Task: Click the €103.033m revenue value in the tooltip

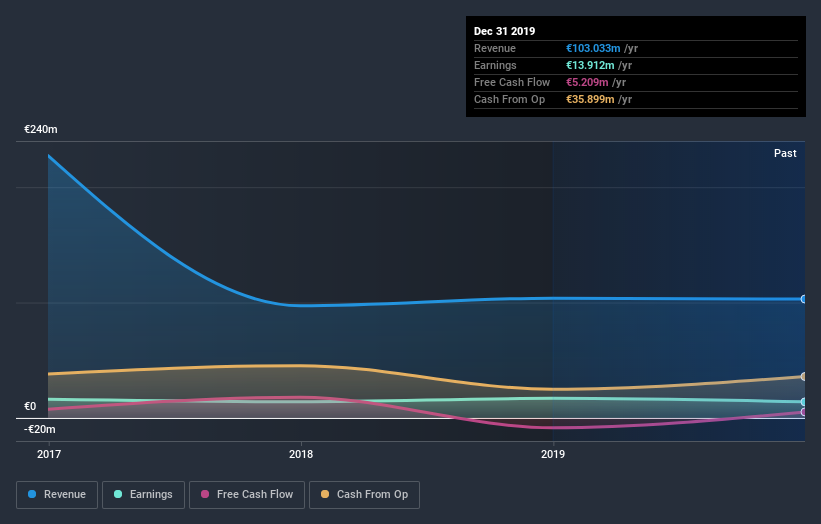Action: [593, 48]
